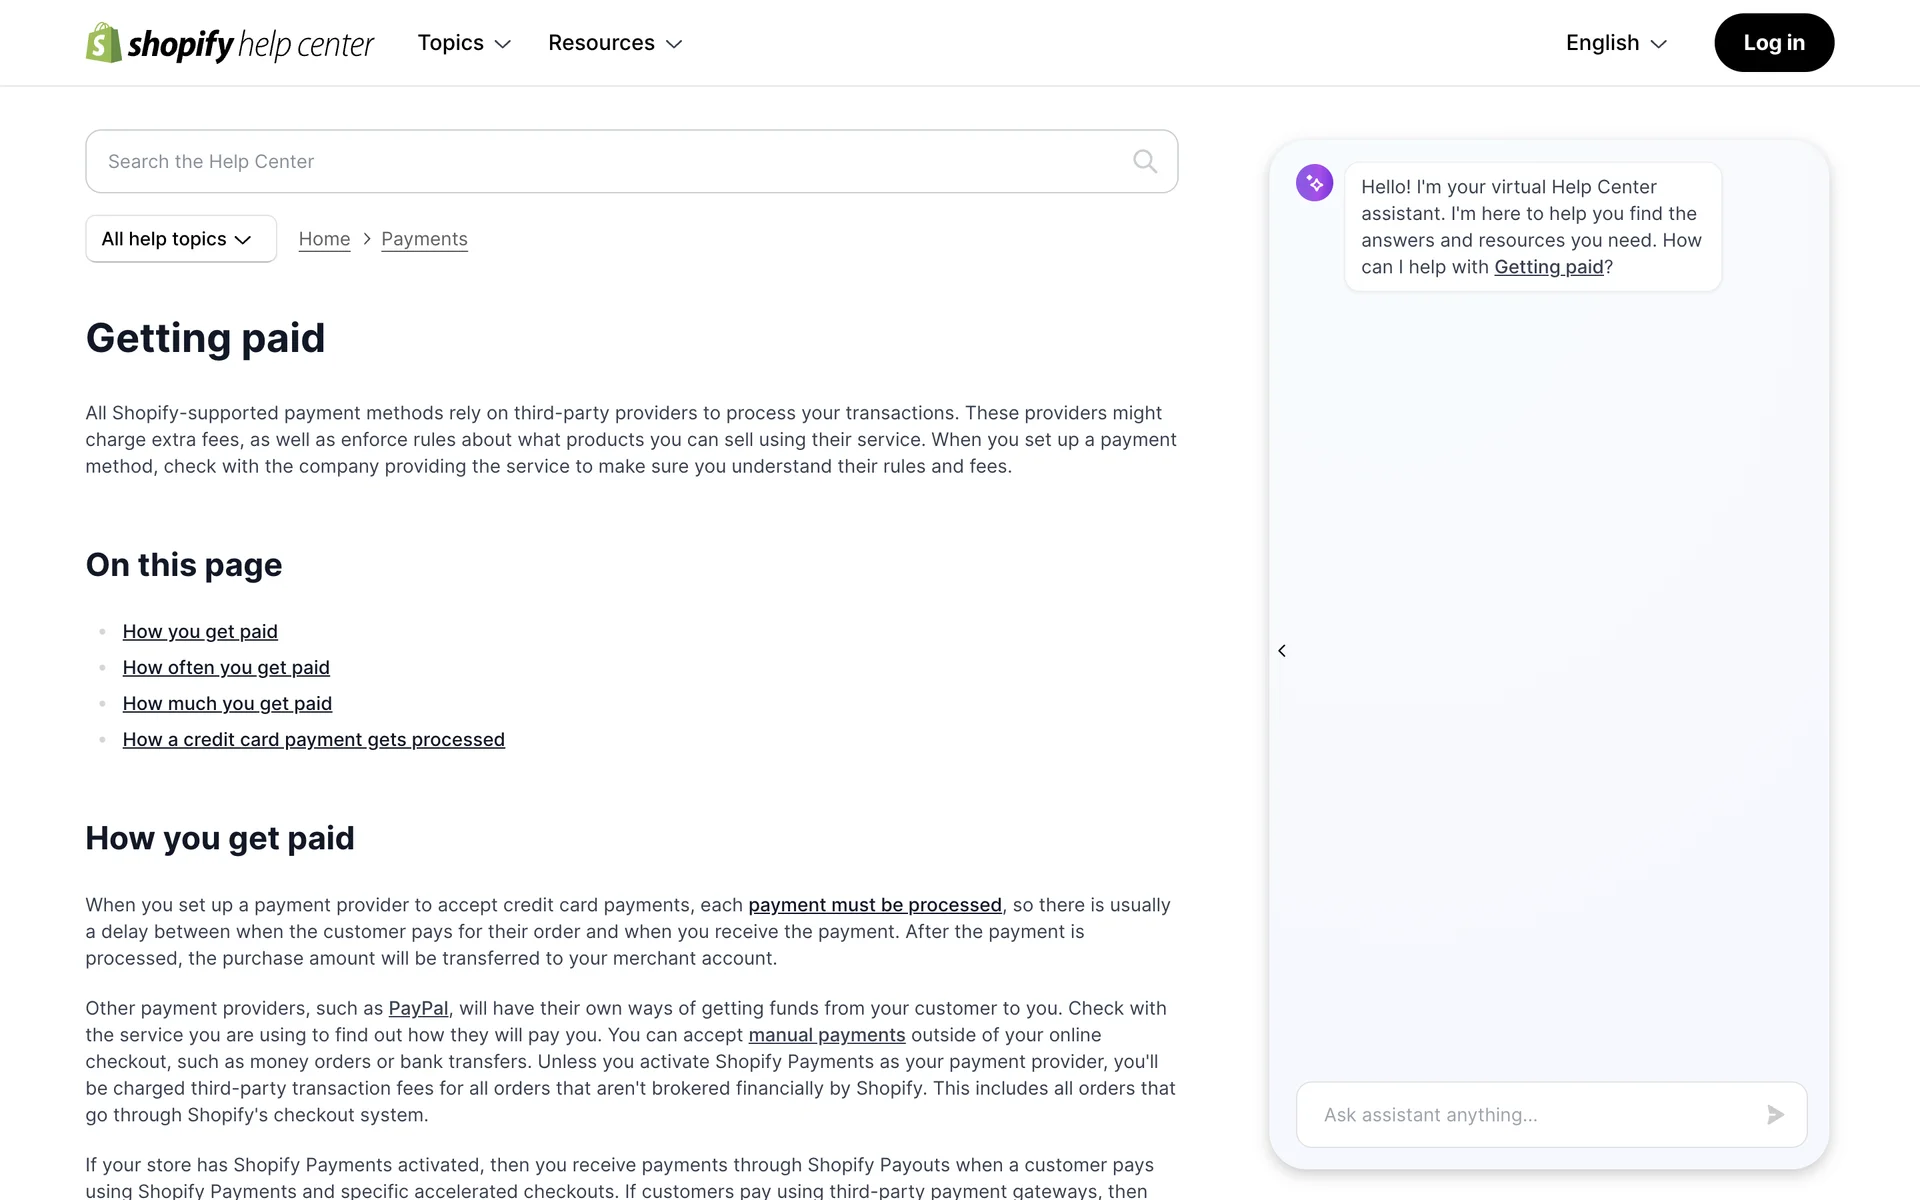Expand the English language dropdown
Screen dimensions: 1920x1200
pos(1616,43)
